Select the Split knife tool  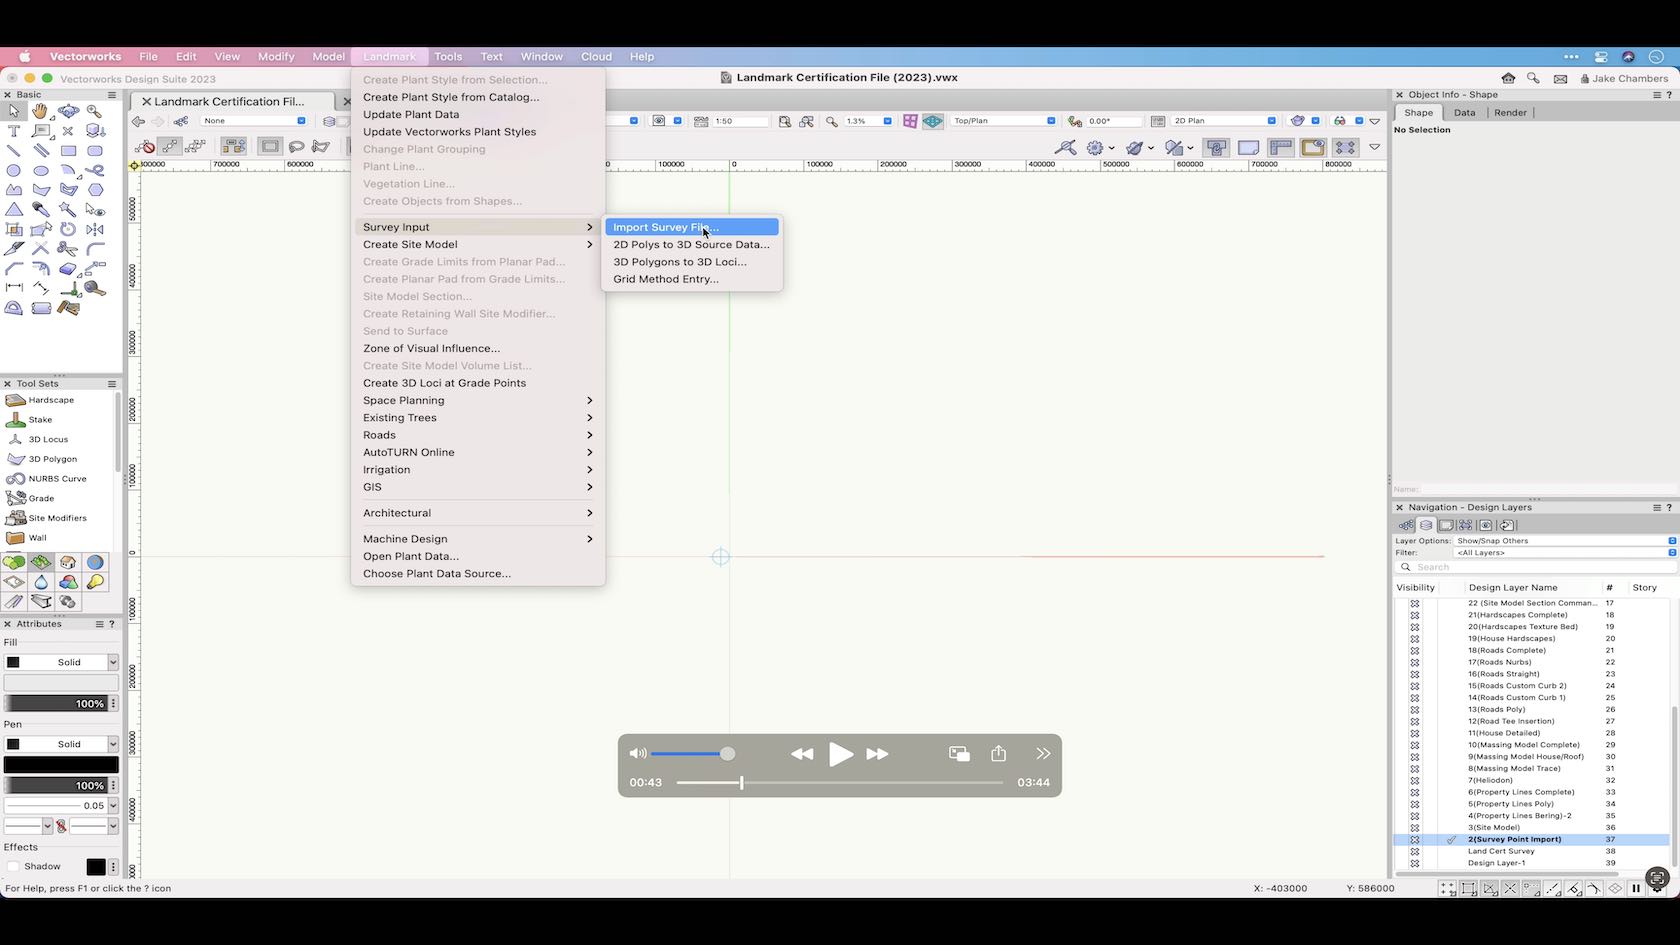tap(14, 249)
